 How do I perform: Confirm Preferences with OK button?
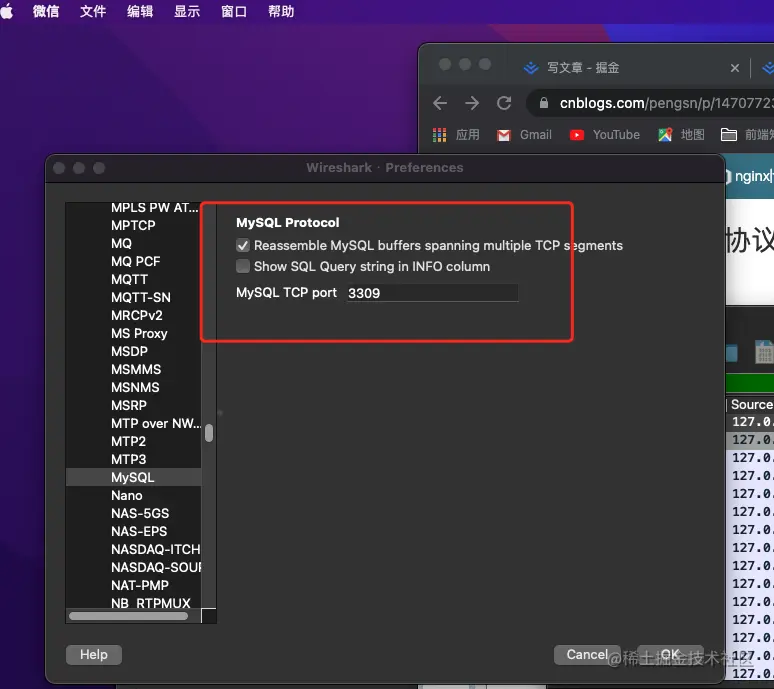coord(670,654)
